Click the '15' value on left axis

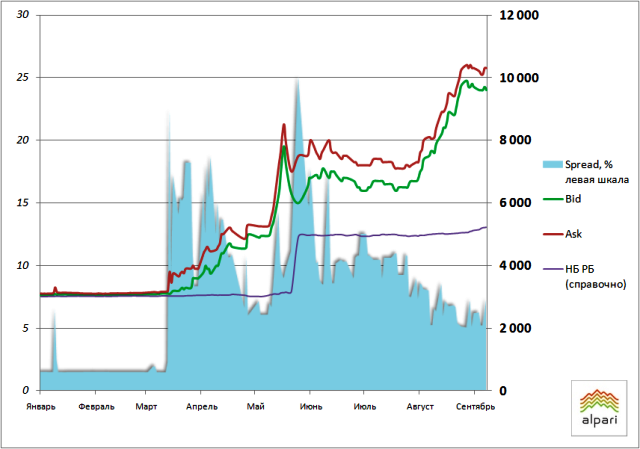(23, 203)
